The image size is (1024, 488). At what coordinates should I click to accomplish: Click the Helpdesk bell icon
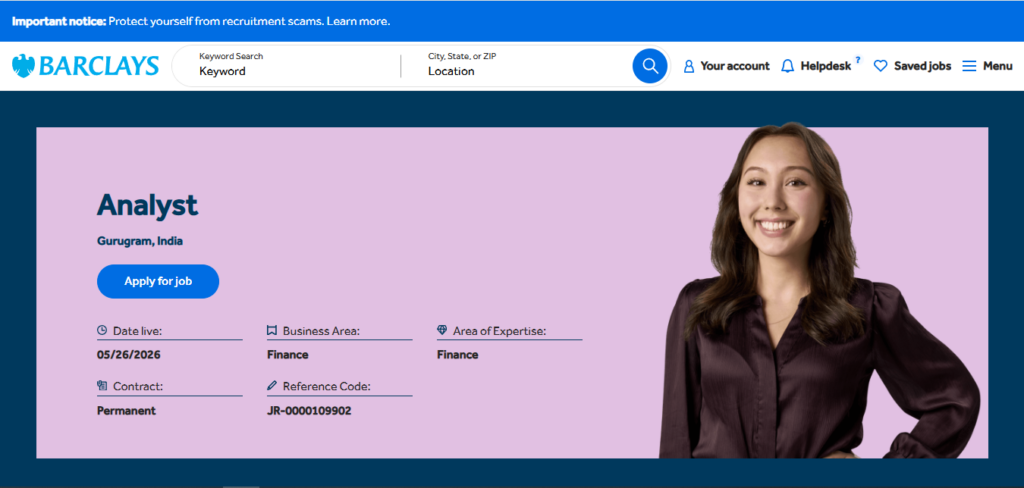pos(788,66)
